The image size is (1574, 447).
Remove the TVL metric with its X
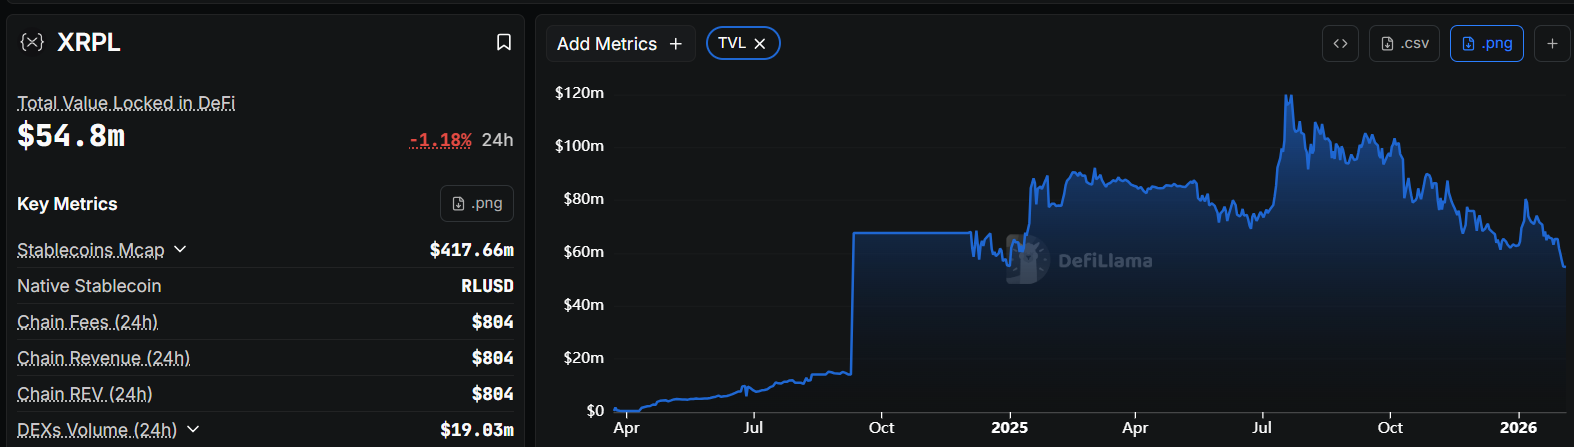(x=760, y=43)
